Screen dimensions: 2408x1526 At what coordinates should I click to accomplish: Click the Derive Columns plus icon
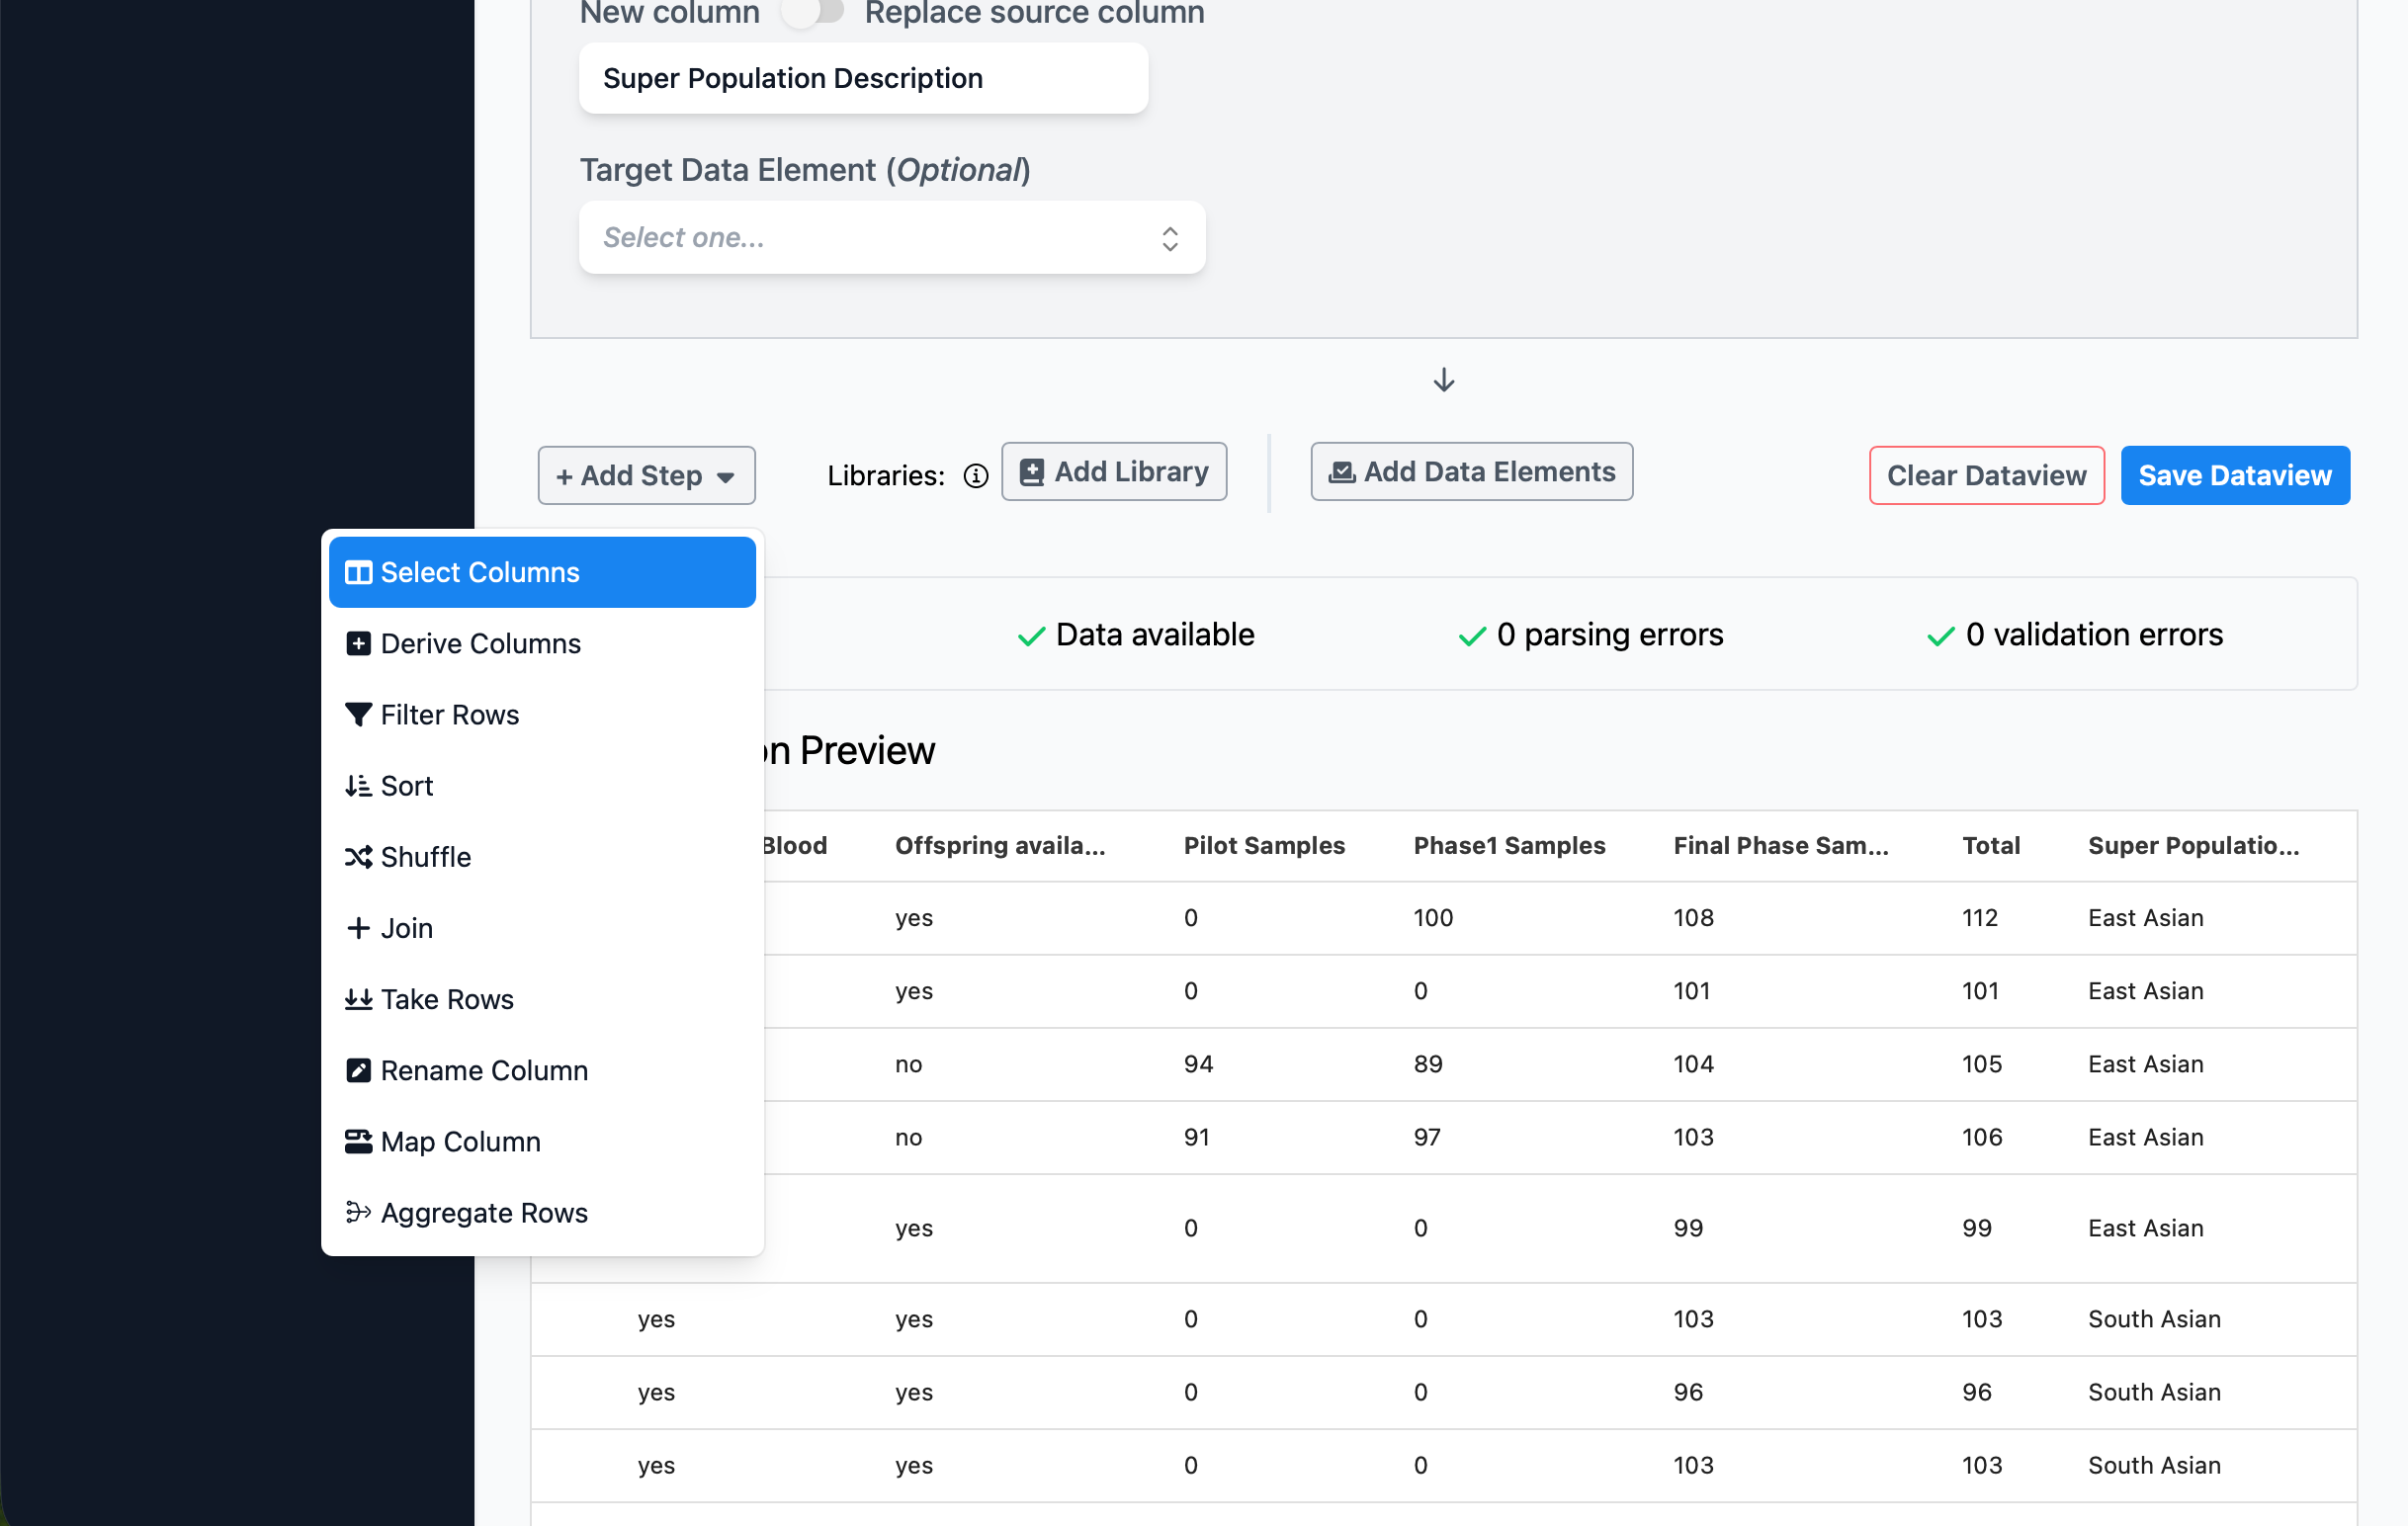coord(358,643)
